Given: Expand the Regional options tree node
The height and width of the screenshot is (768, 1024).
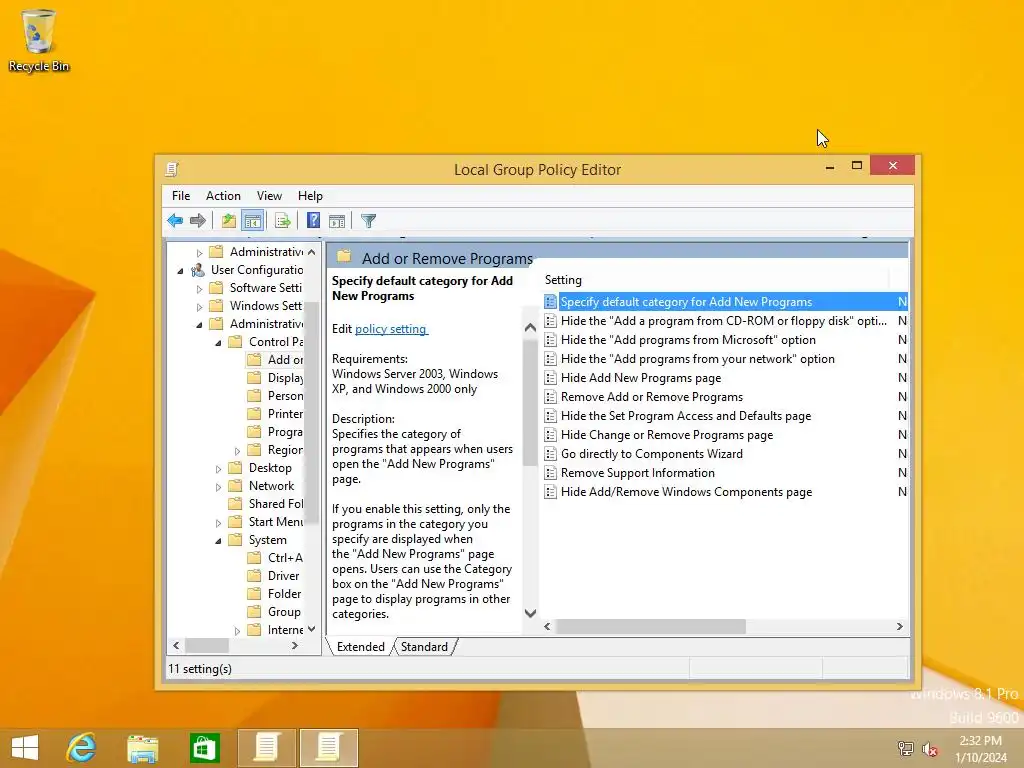Looking at the screenshot, I should pyautogui.click(x=238, y=451).
